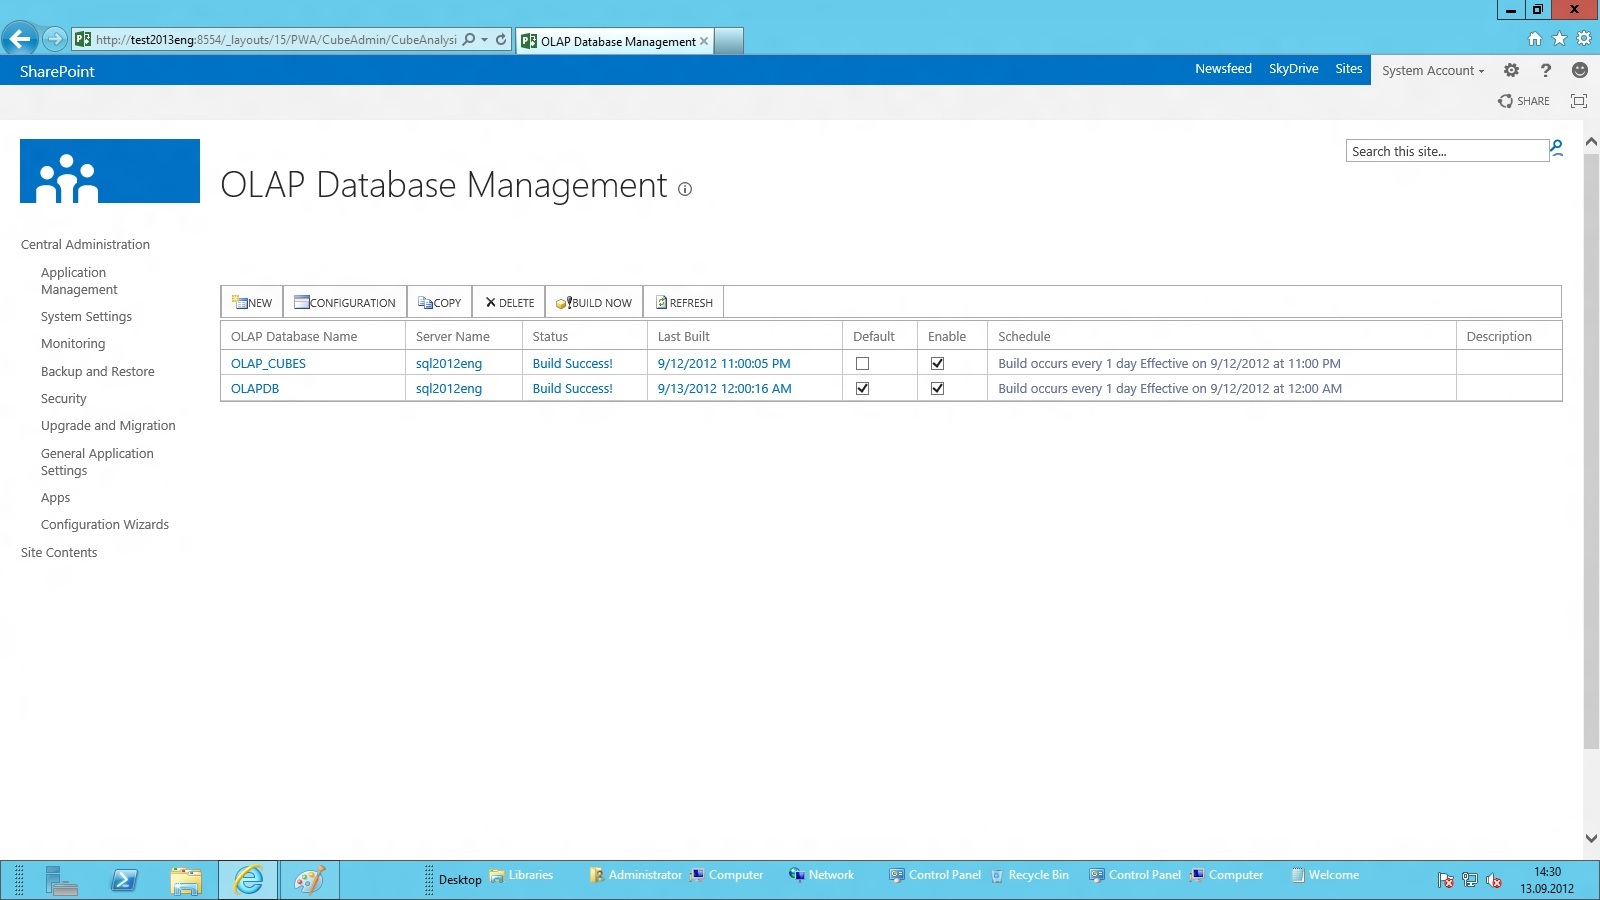Open browser favorites star icon
The image size is (1600, 900).
pyautogui.click(x=1559, y=39)
